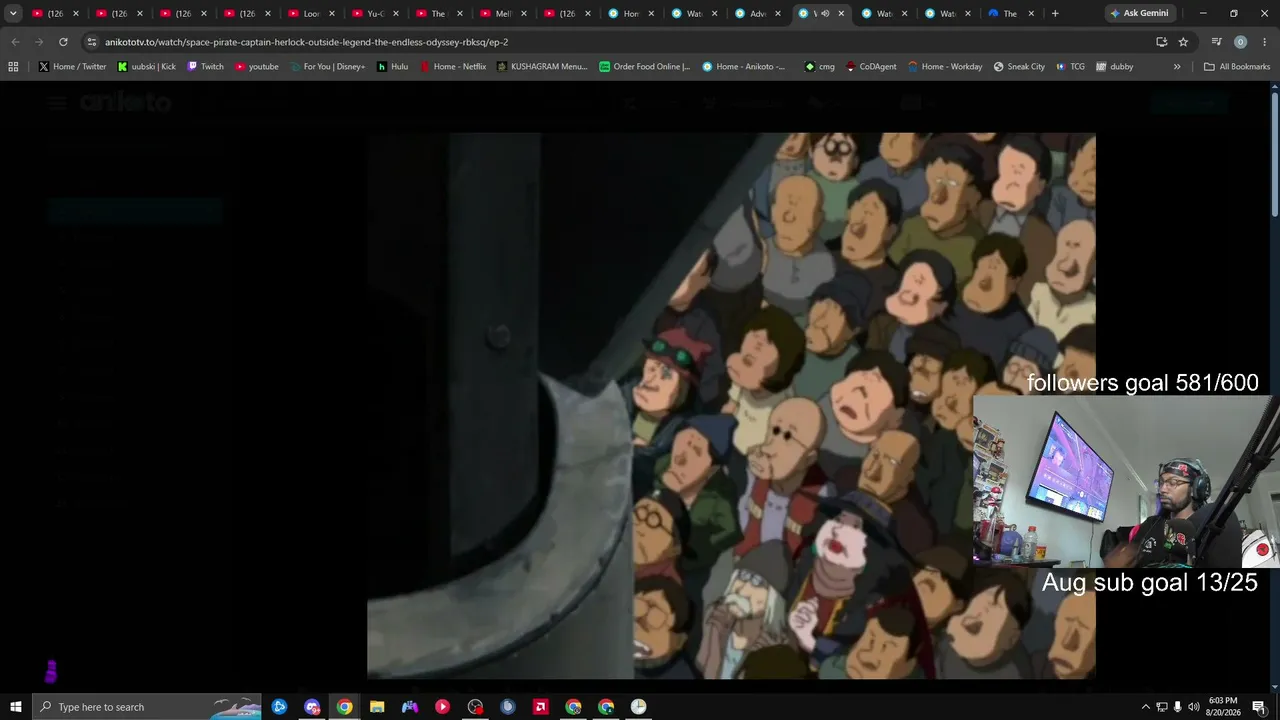Open the tab search dropdown arrow
The image size is (1280, 720).
(13, 13)
